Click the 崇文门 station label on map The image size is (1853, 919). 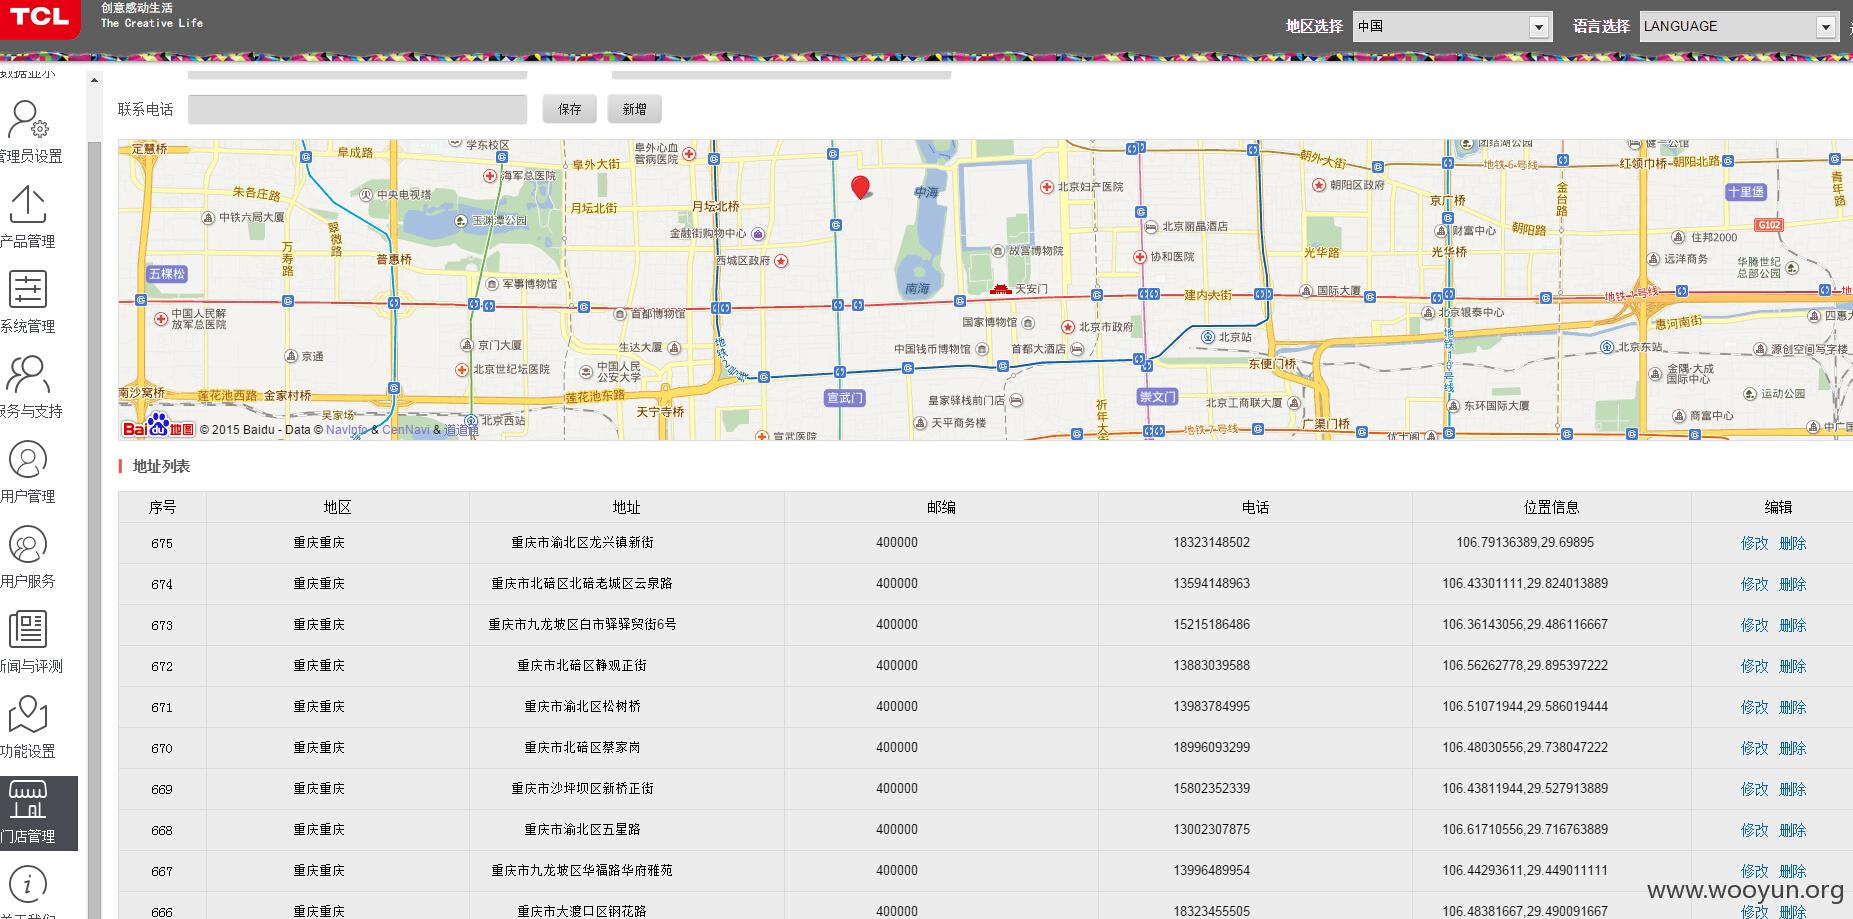[1157, 397]
